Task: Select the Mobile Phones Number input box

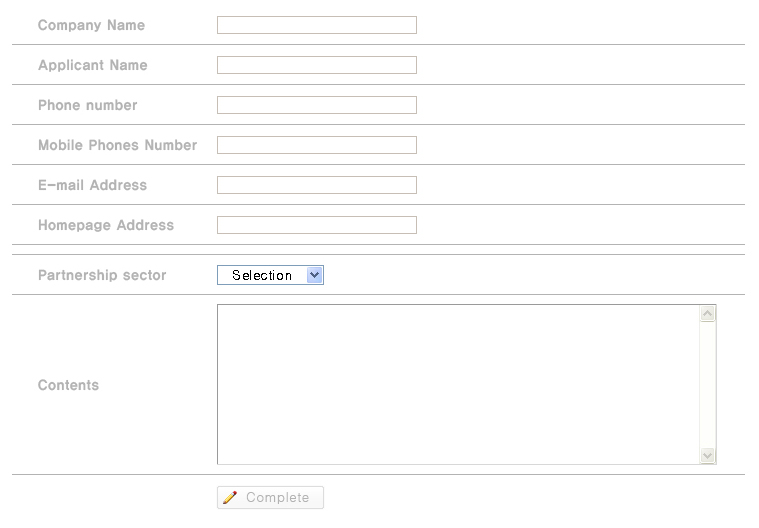Action: pyautogui.click(x=317, y=145)
